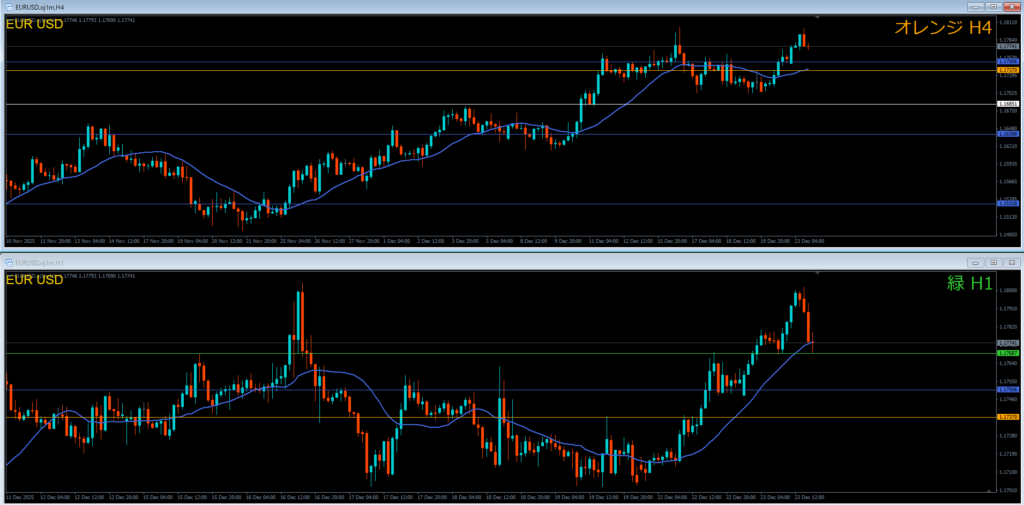
Task: Click the 1.18110 value on the H4 price scale
Action: tap(1007, 22)
